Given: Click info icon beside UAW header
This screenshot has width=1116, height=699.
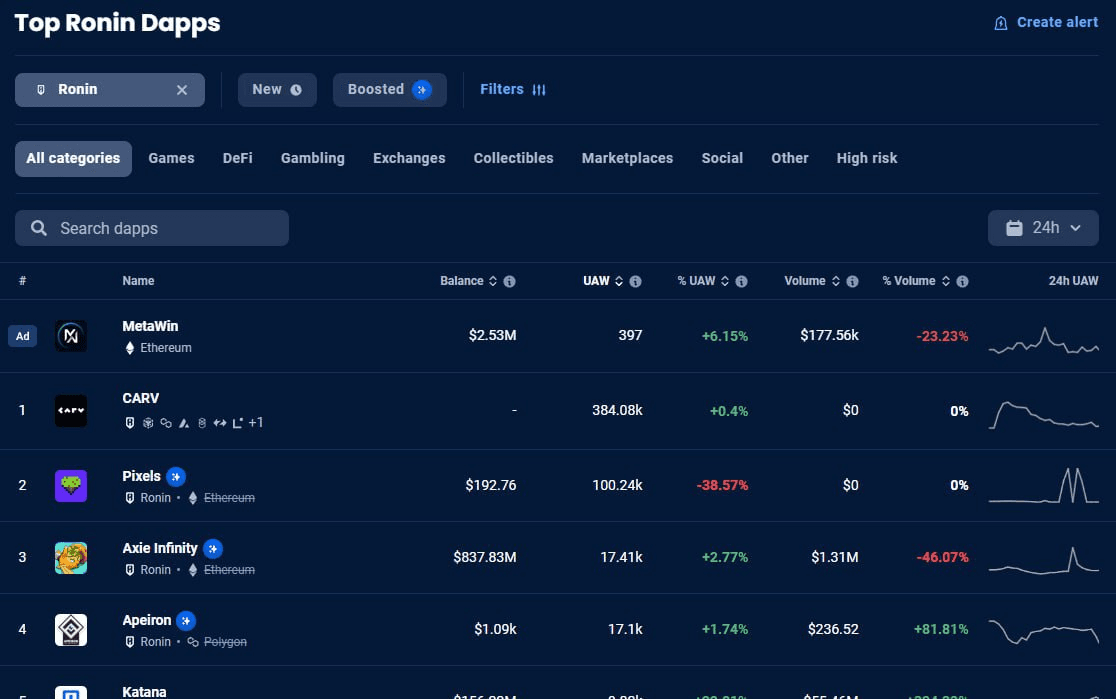Looking at the screenshot, I should point(636,281).
